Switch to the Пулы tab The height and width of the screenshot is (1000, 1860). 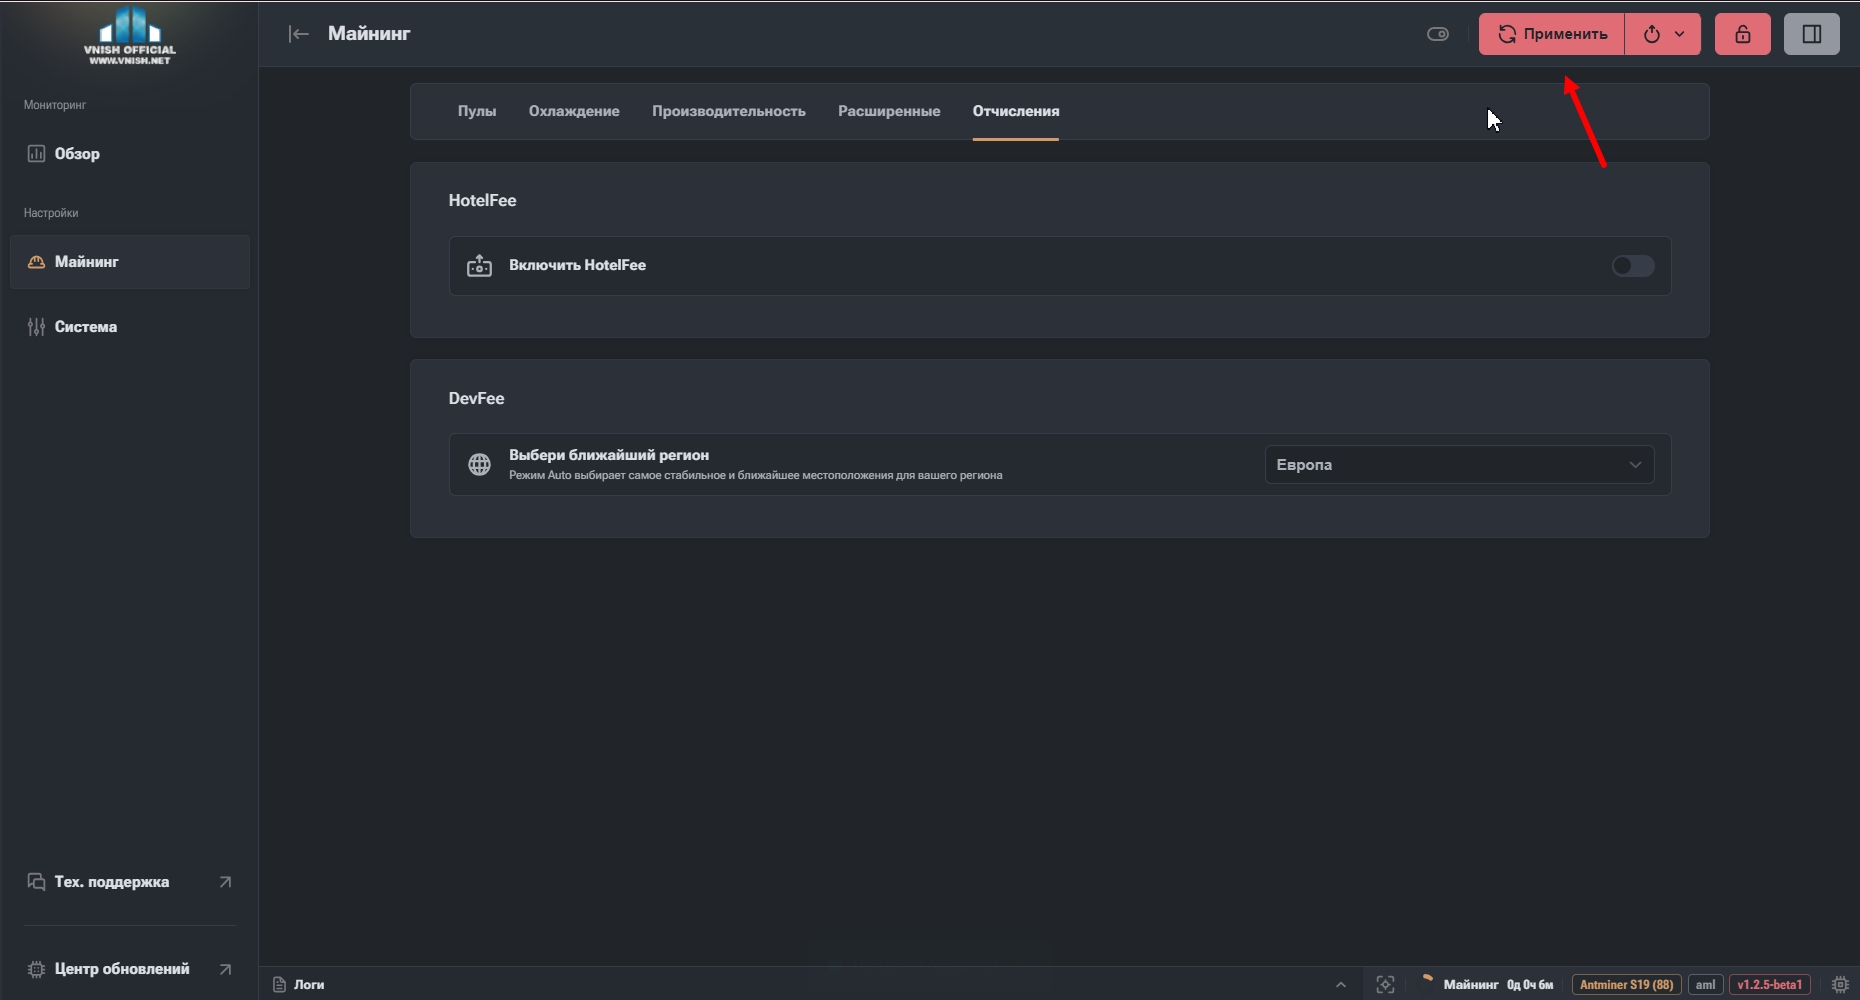(477, 111)
